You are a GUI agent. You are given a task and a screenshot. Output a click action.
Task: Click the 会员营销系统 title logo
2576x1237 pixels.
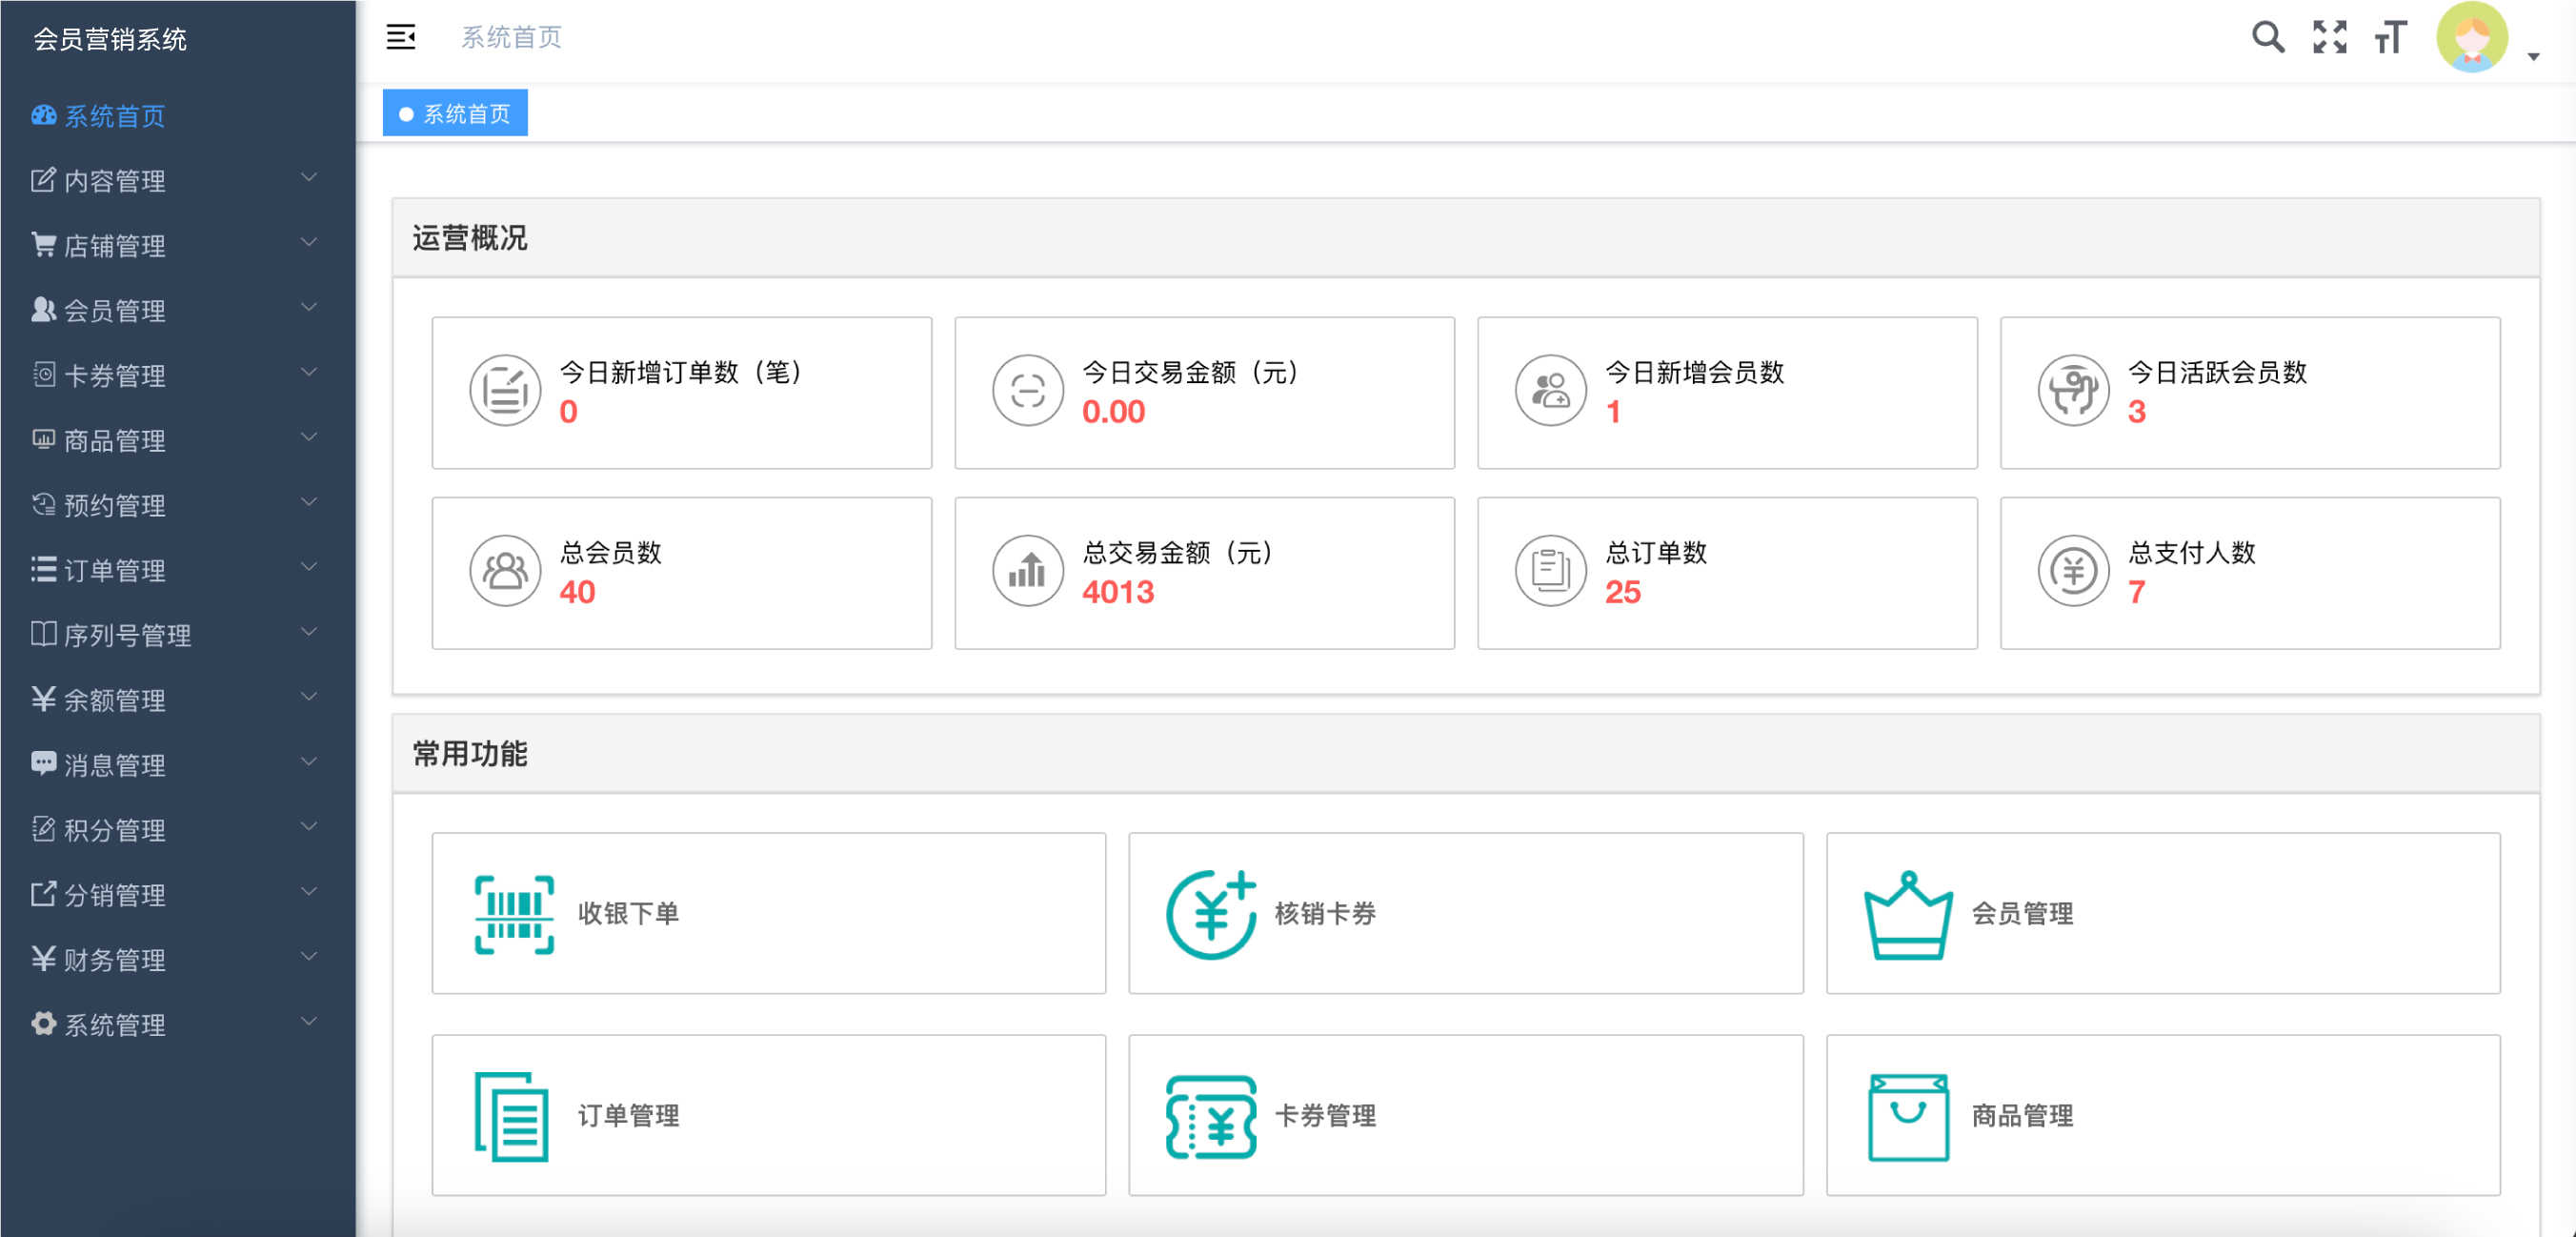tap(110, 39)
